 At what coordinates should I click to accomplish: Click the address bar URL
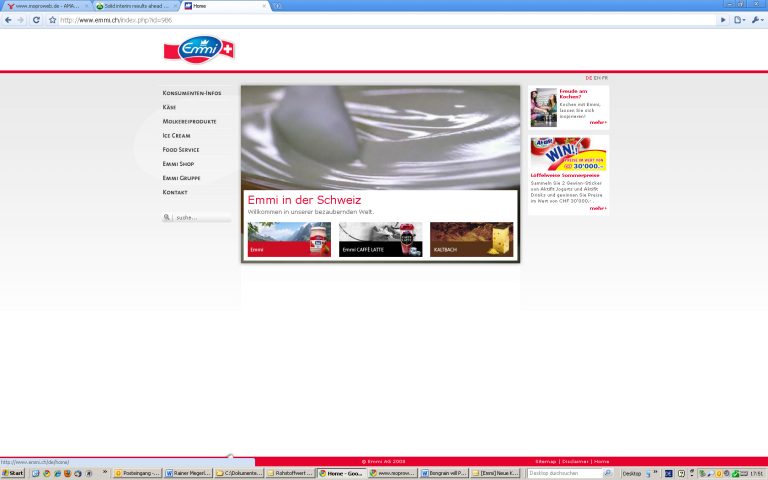tap(116, 20)
